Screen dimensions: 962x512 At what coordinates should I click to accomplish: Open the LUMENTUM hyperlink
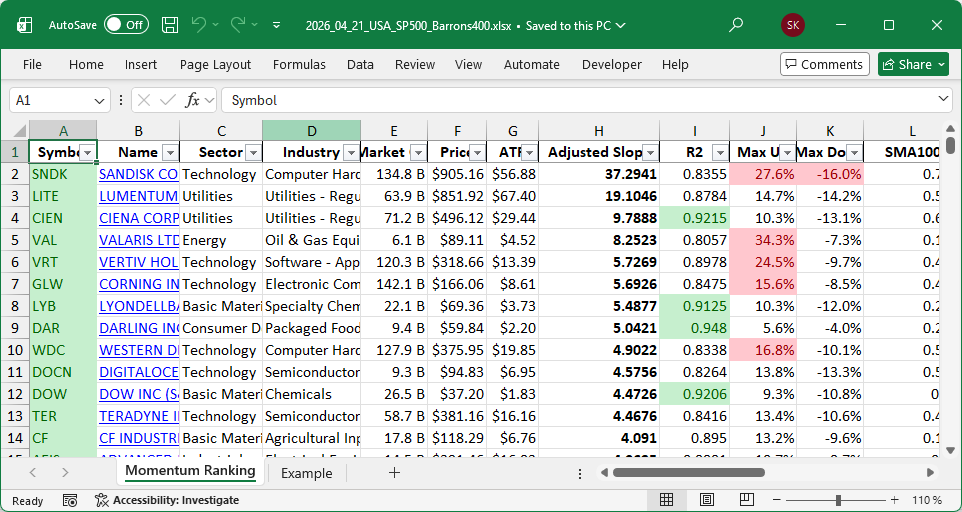[x=139, y=196]
